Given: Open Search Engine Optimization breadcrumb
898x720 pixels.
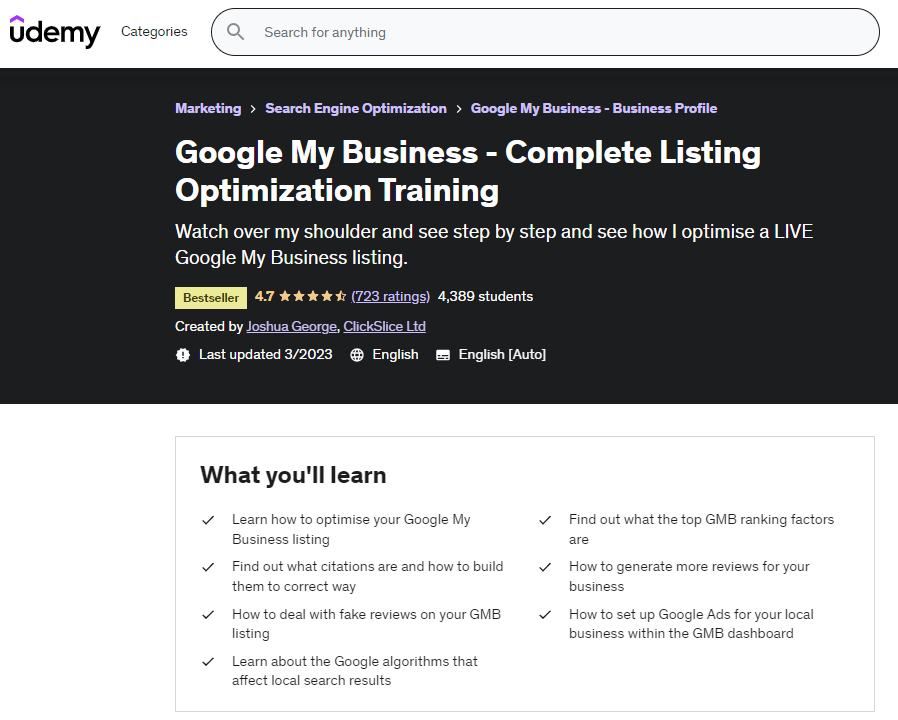Looking at the screenshot, I should [x=356, y=108].
